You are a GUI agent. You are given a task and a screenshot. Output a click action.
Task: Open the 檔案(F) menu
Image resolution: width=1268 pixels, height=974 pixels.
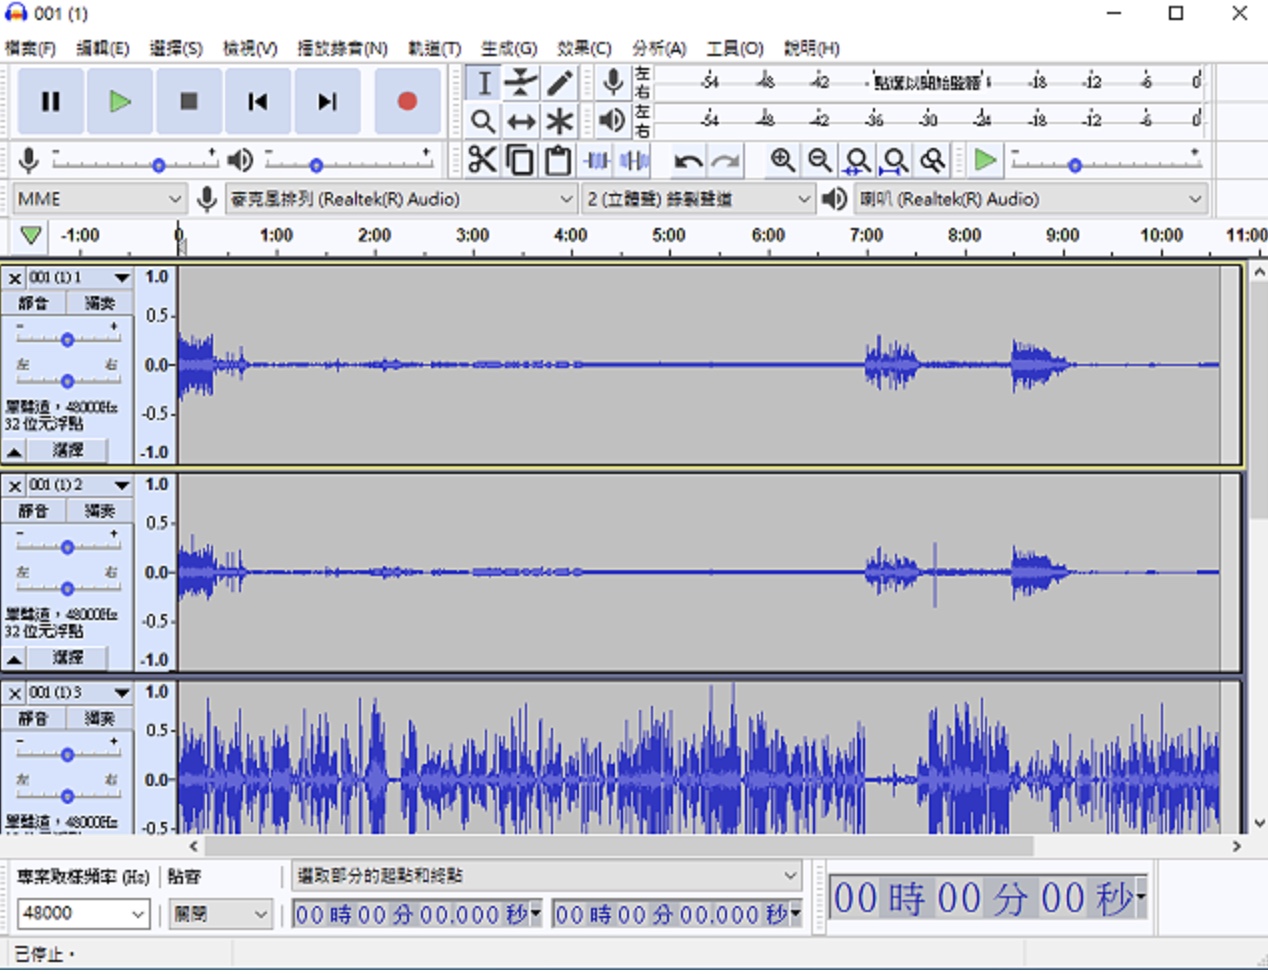coord(30,48)
